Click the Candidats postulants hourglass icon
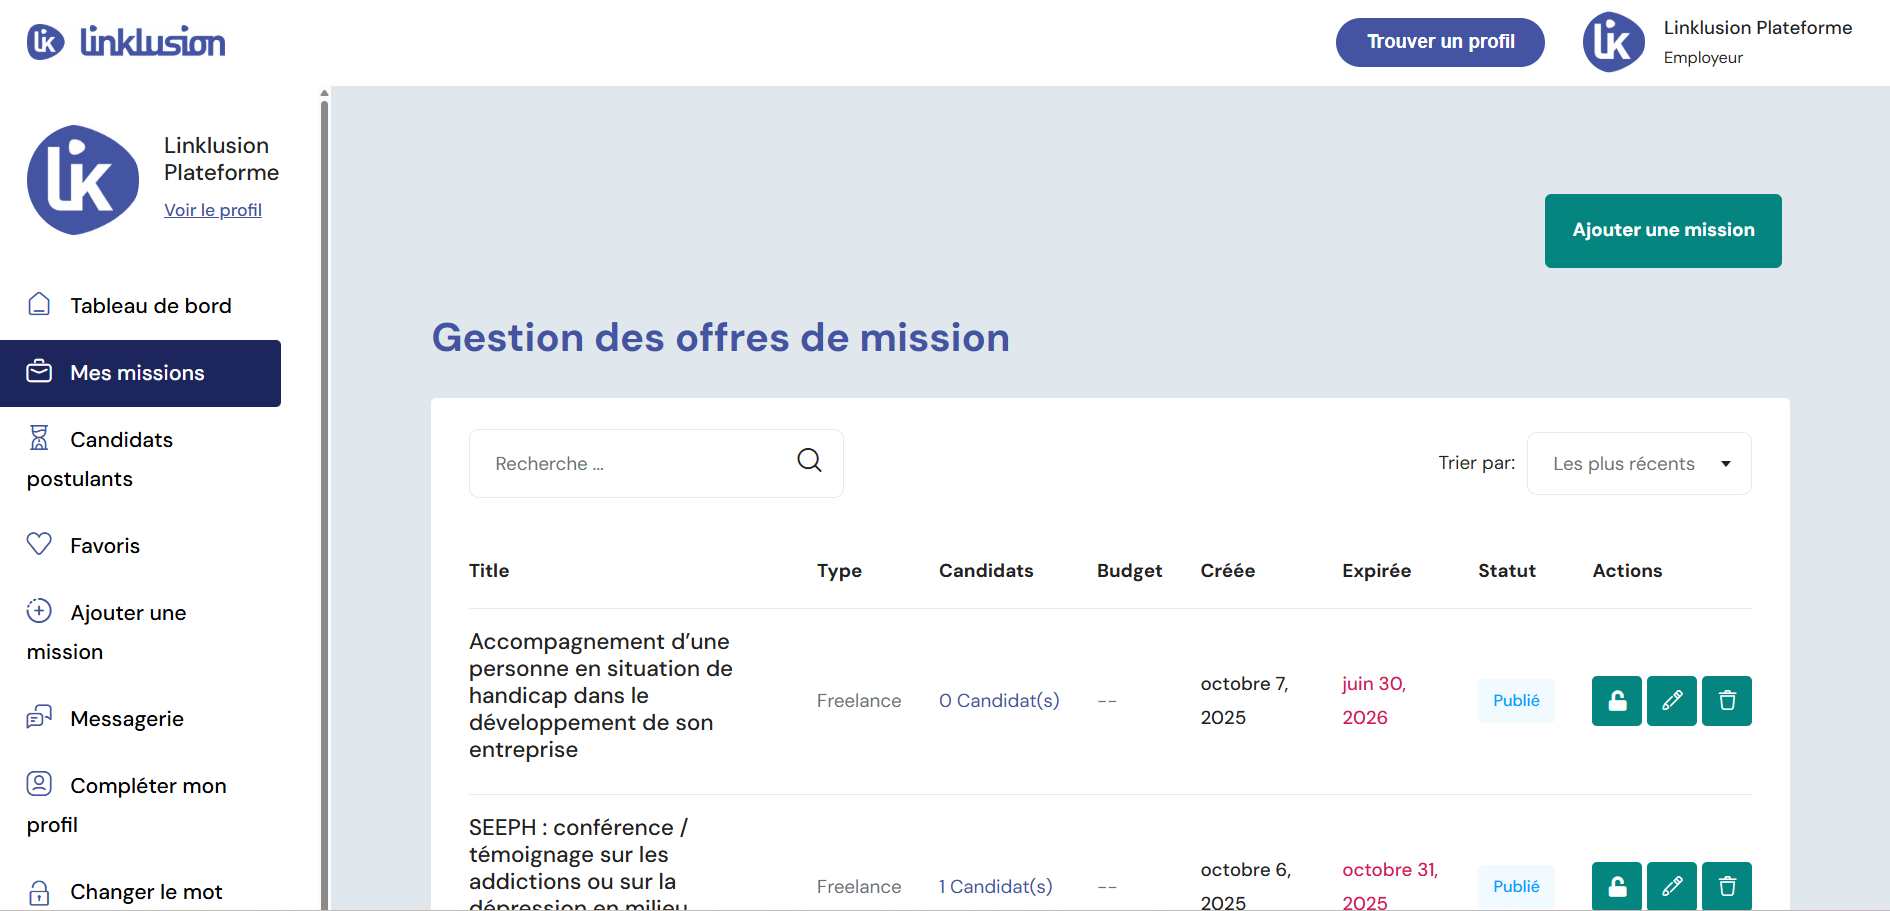The height and width of the screenshot is (911, 1890). click(x=38, y=437)
